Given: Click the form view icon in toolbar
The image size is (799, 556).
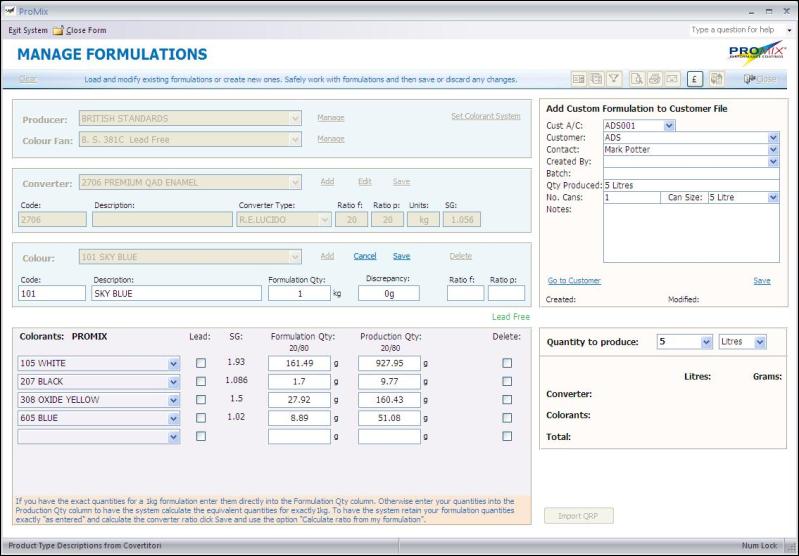Looking at the screenshot, I should [x=578, y=79].
